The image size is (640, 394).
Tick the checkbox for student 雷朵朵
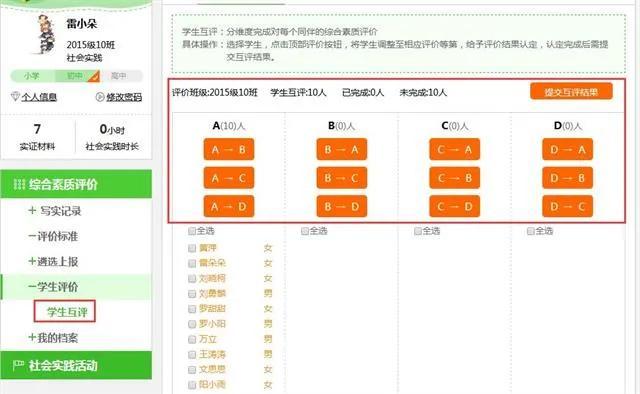point(192,263)
